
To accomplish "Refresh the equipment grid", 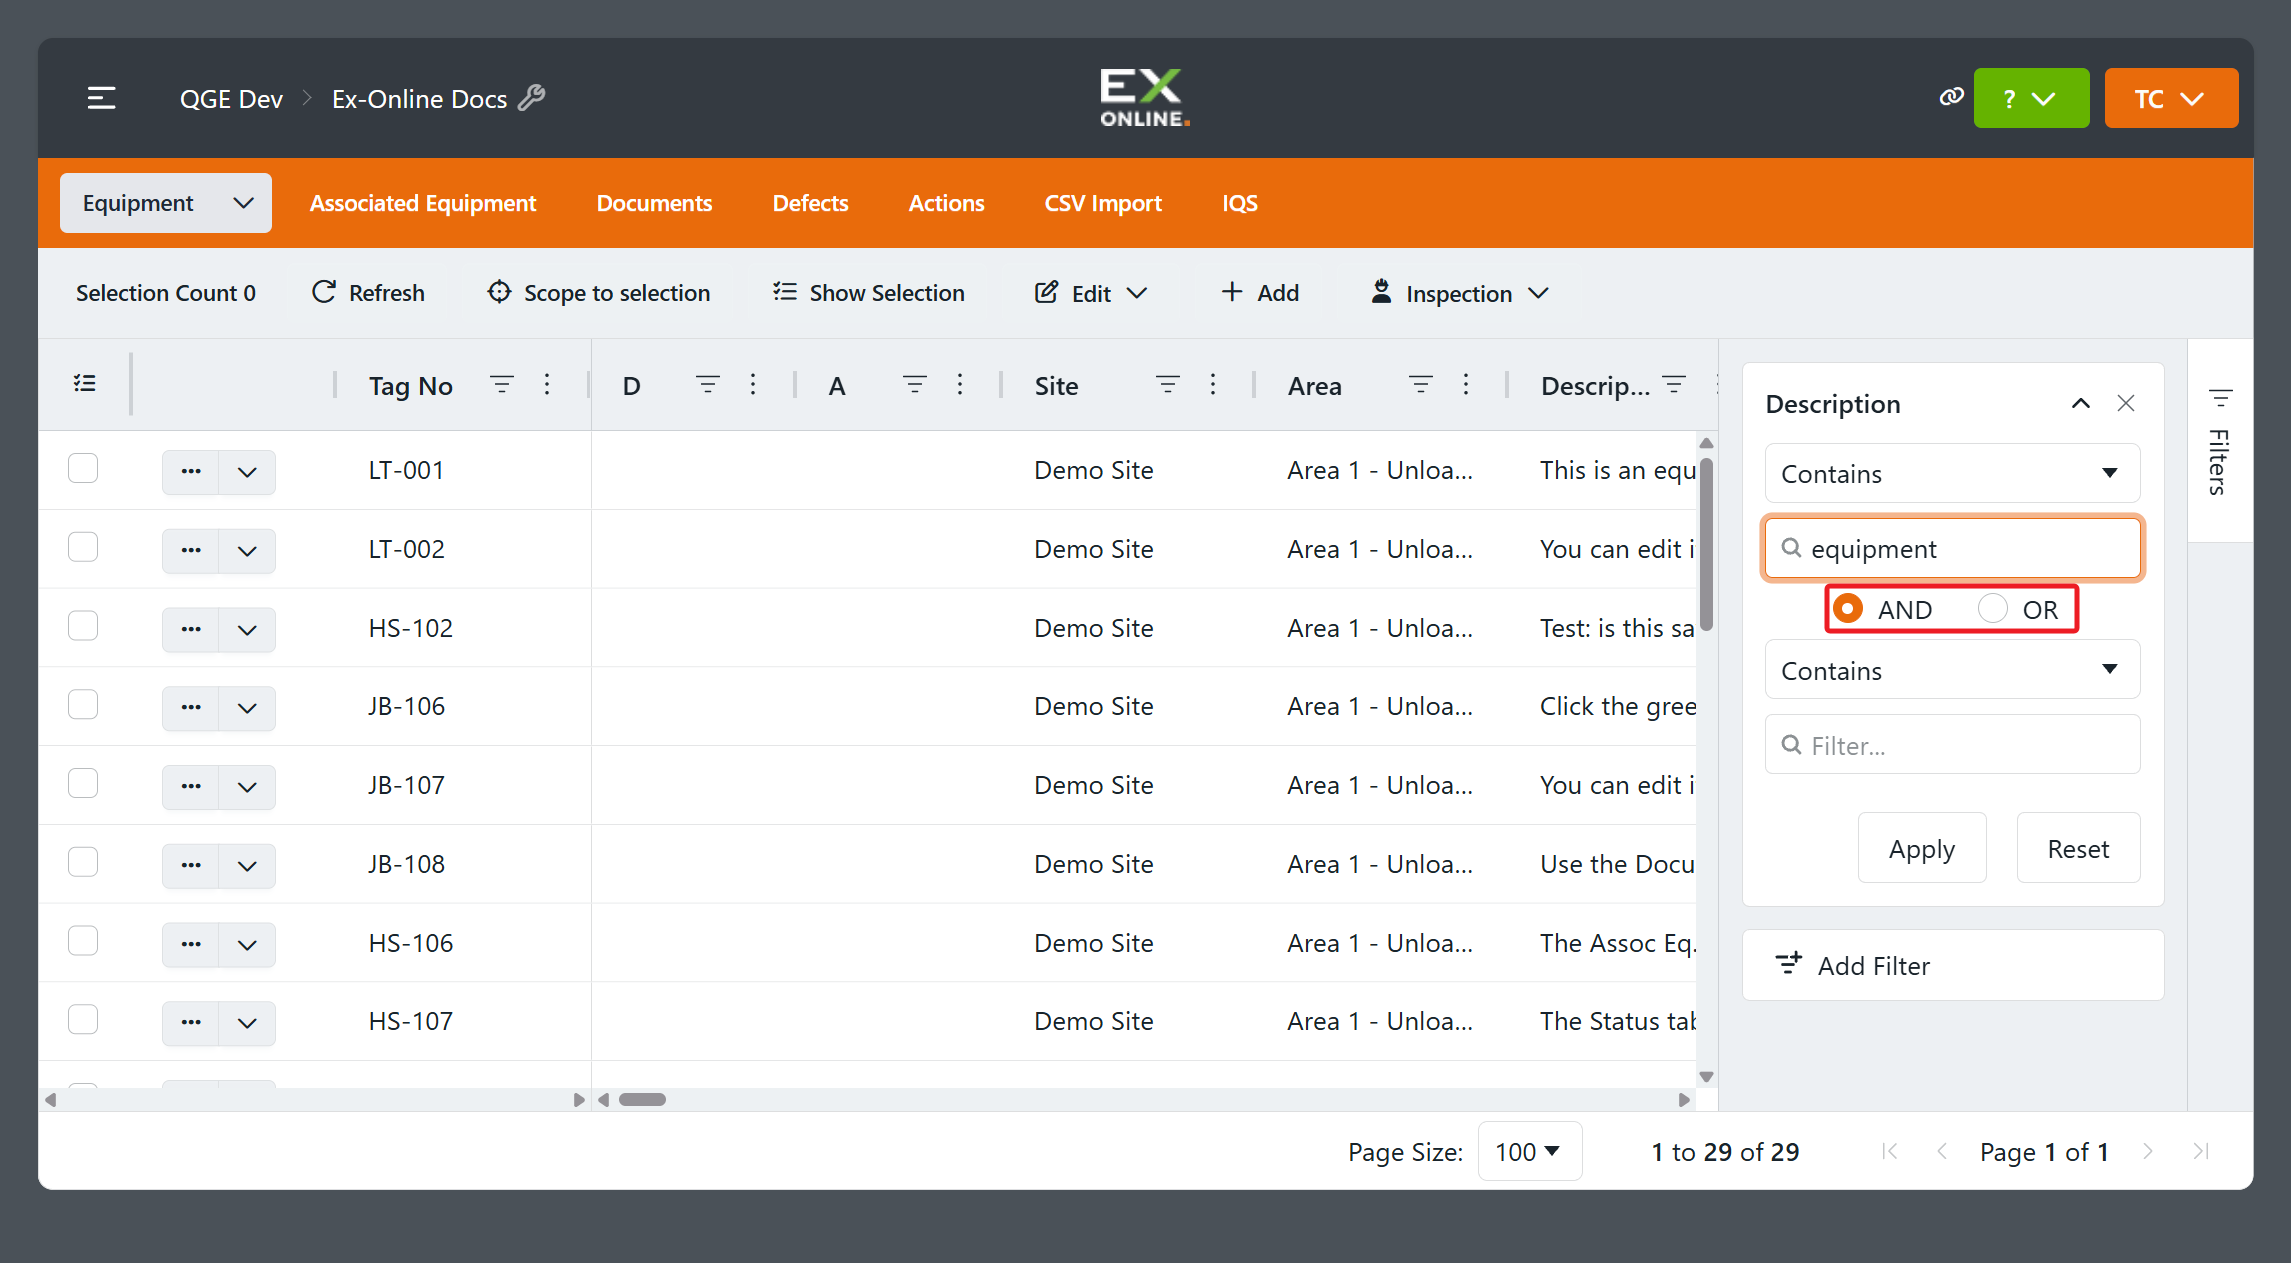I will click(x=368, y=293).
